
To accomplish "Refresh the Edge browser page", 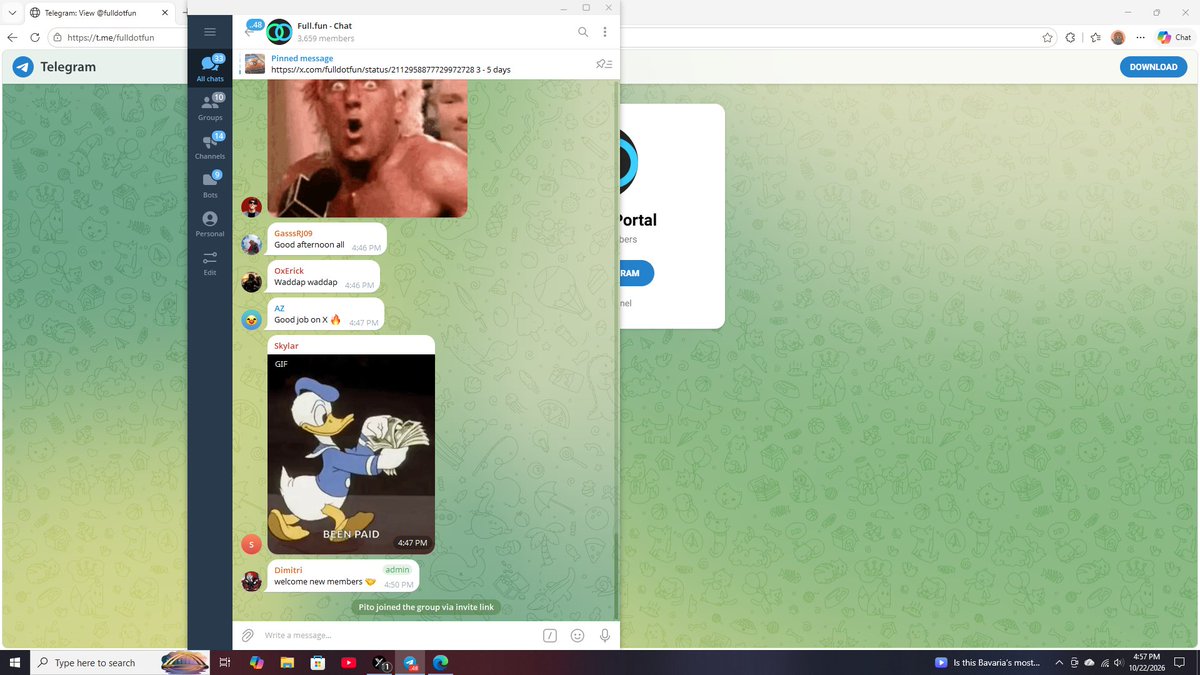I will (x=35, y=37).
